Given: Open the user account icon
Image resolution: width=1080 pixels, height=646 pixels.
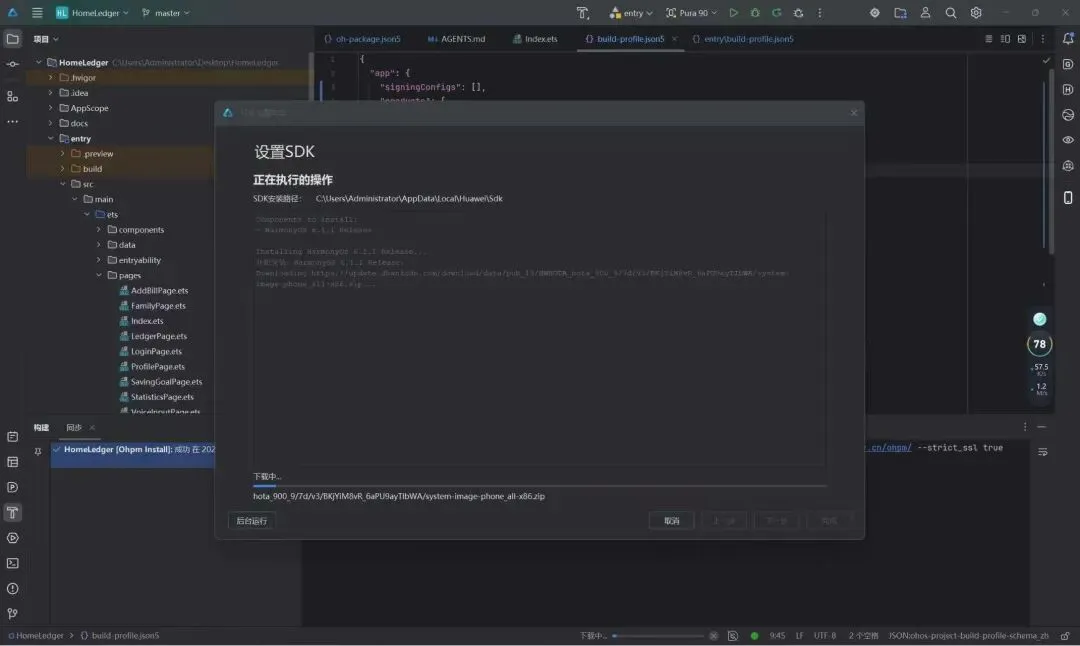Looking at the screenshot, I should pos(926,12).
